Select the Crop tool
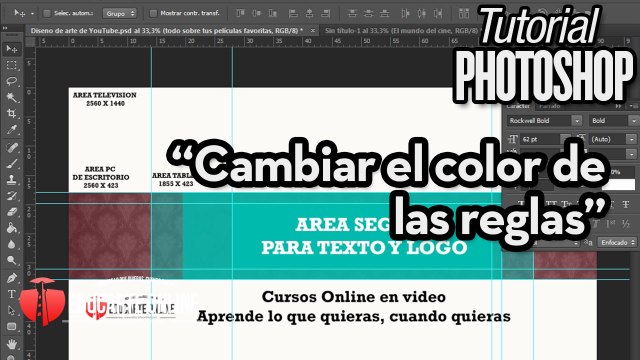The image size is (640, 360). tap(11, 113)
